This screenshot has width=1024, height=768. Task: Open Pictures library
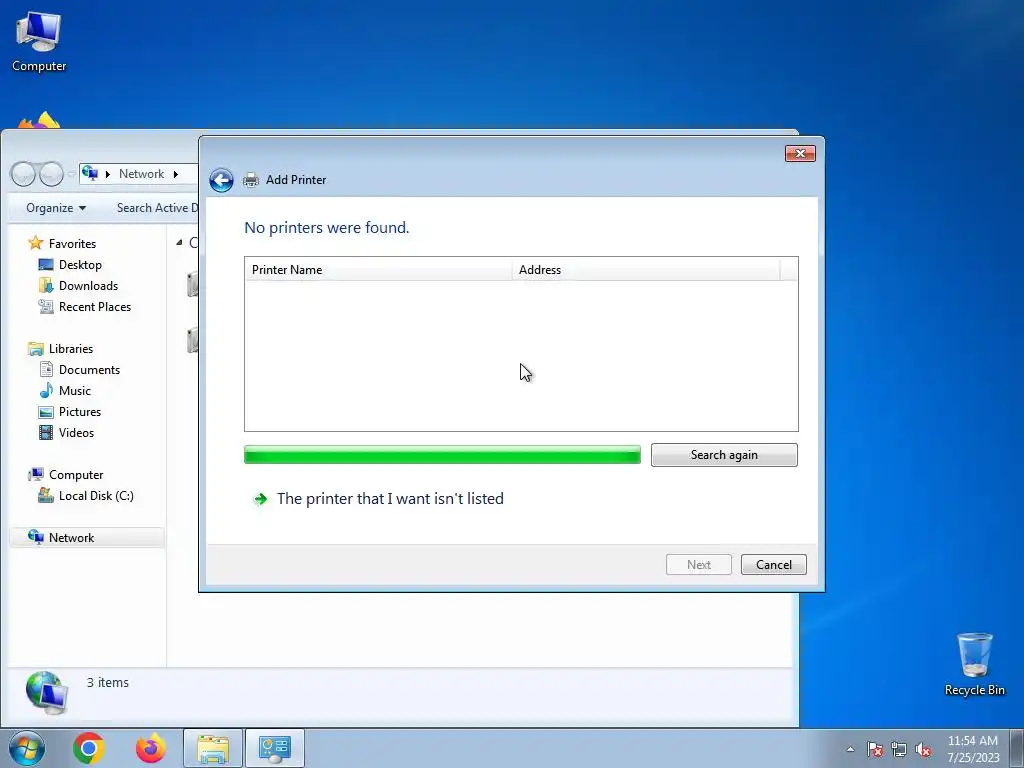(80, 411)
